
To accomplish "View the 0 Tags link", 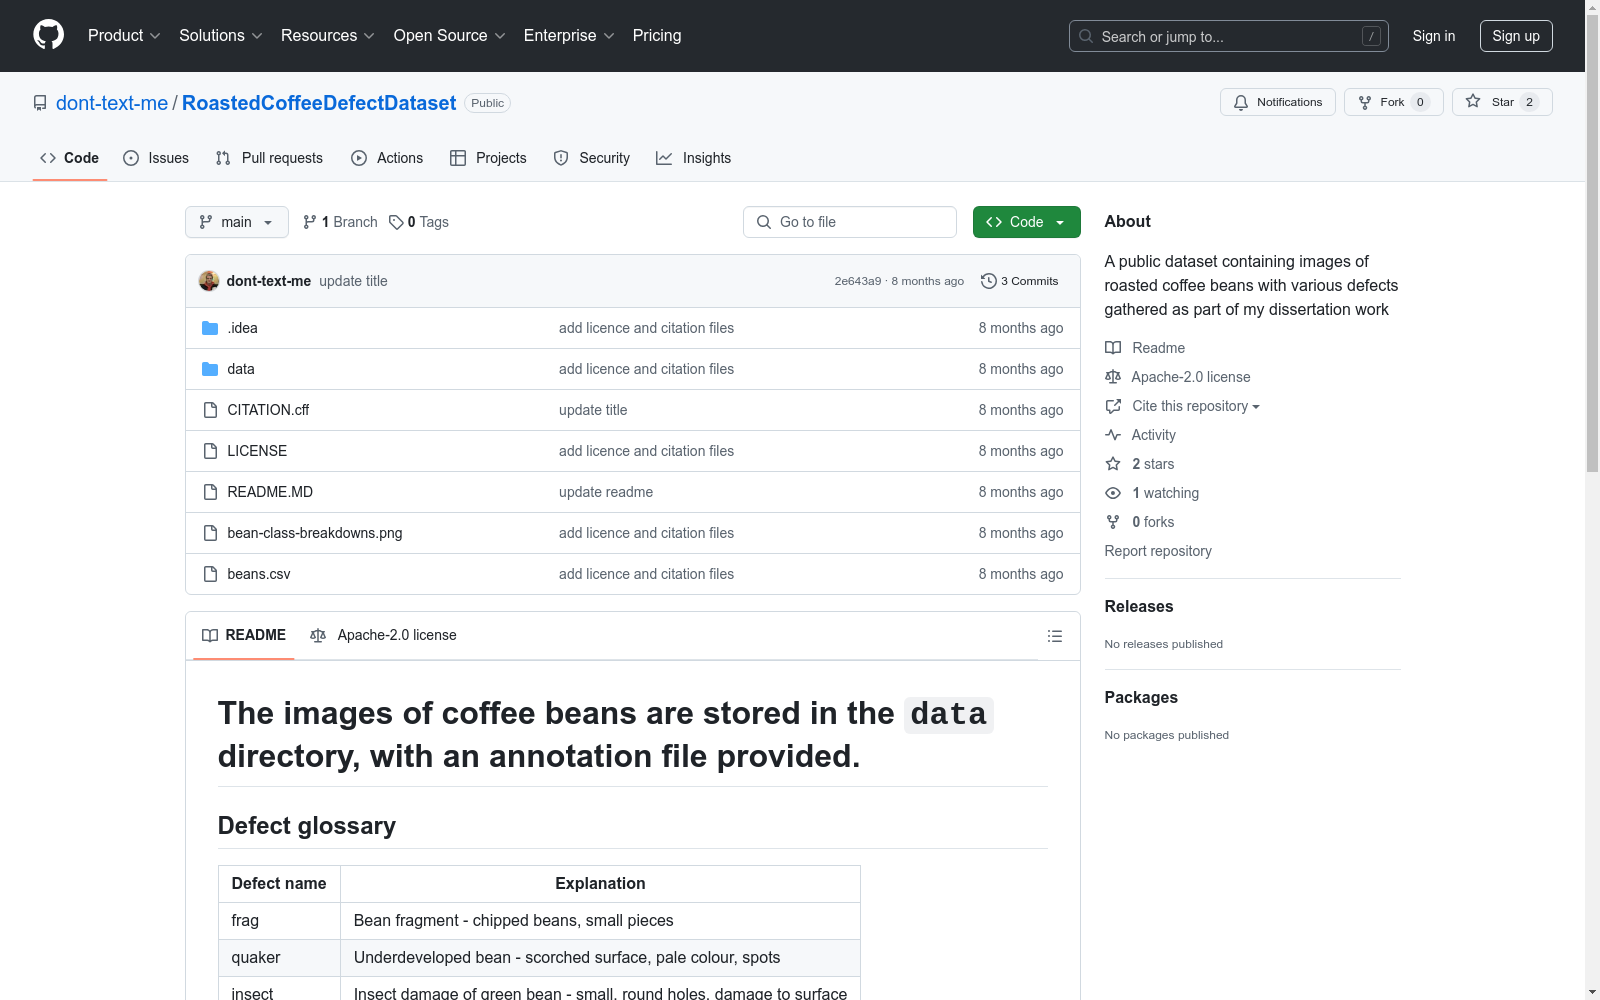I will point(419,222).
